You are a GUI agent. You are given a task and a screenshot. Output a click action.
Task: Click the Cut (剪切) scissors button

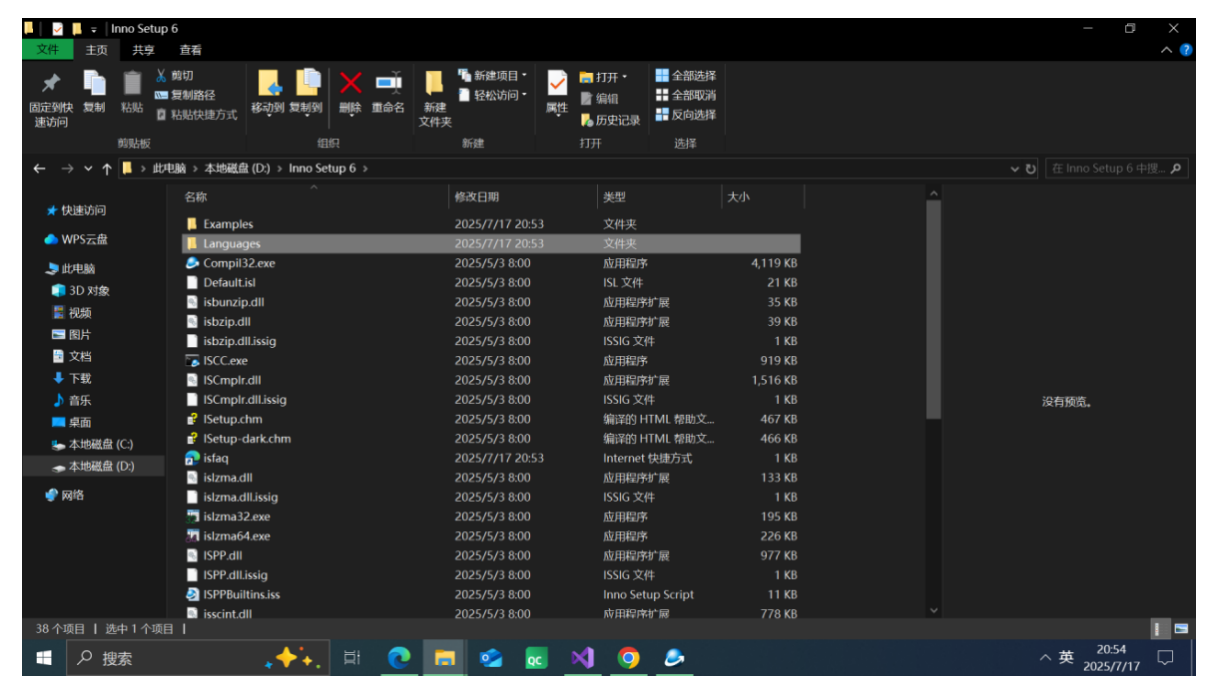175,76
